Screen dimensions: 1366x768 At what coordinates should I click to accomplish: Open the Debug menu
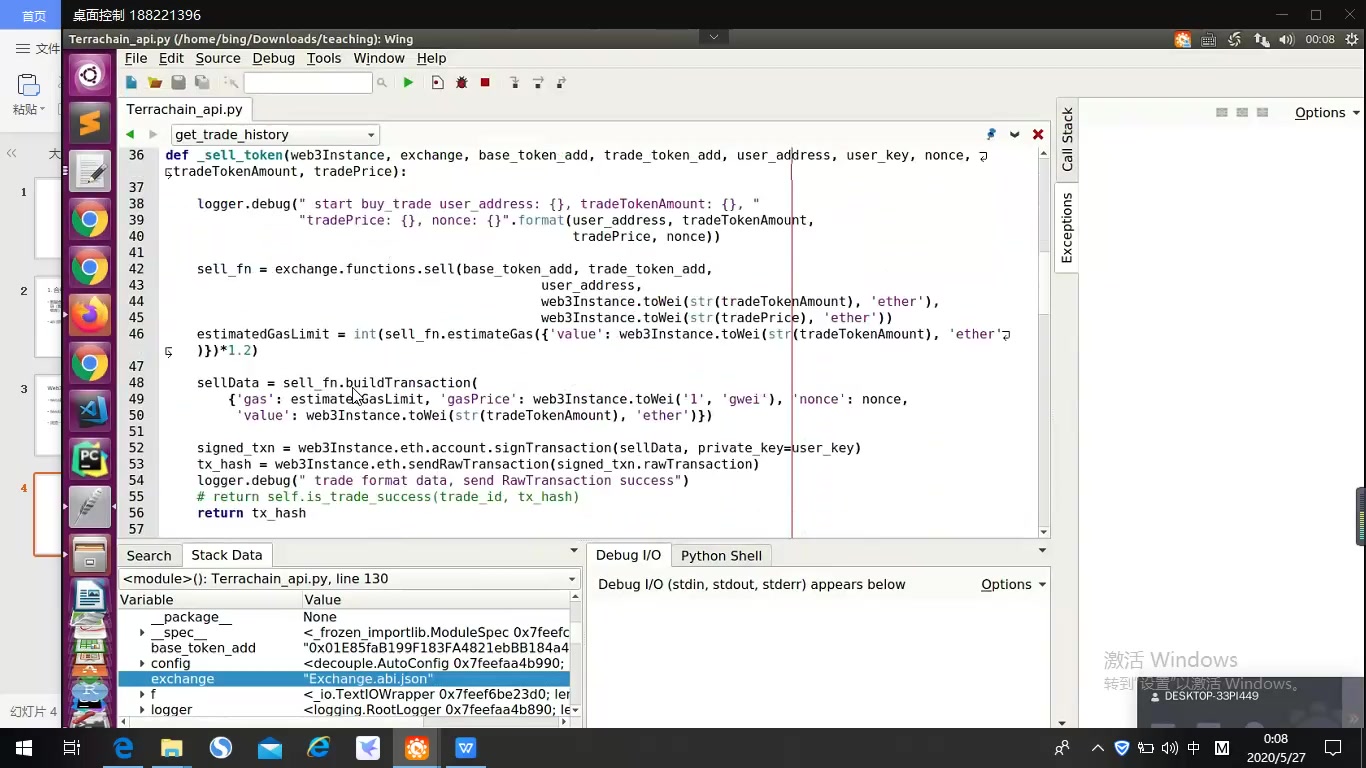tap(272, 58)
